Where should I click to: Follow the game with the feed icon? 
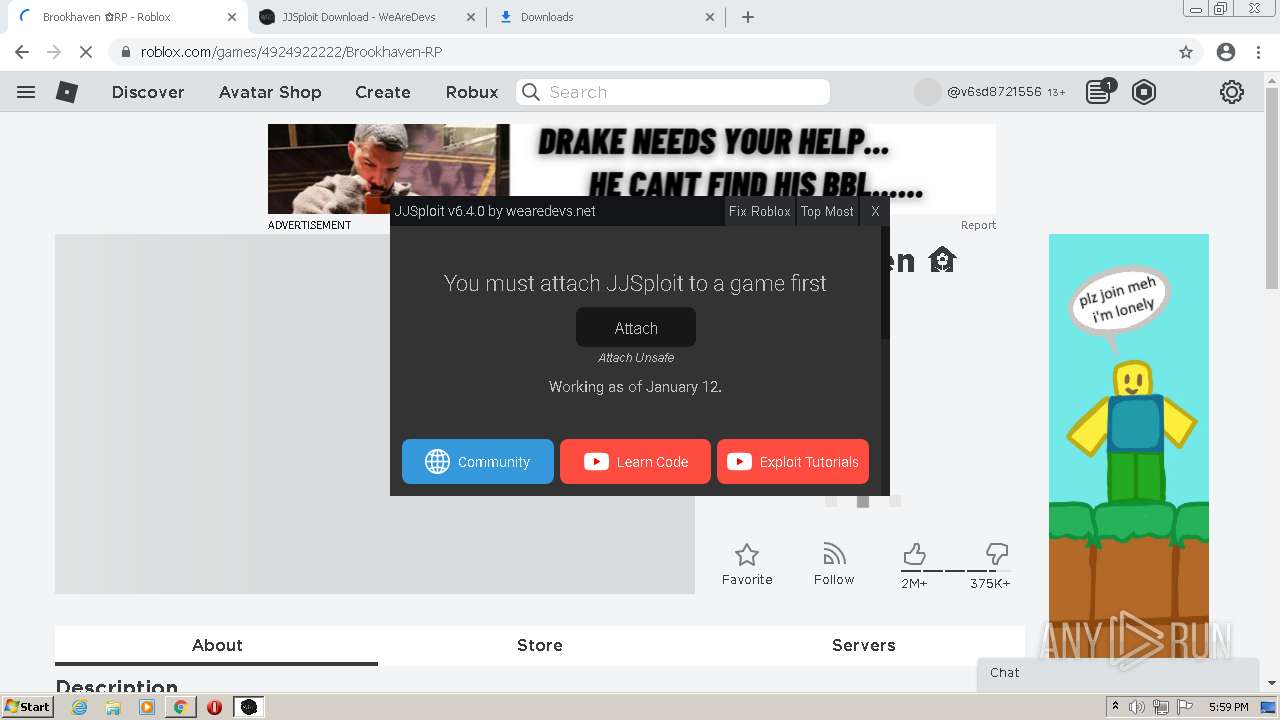click(x=834, y=554)
